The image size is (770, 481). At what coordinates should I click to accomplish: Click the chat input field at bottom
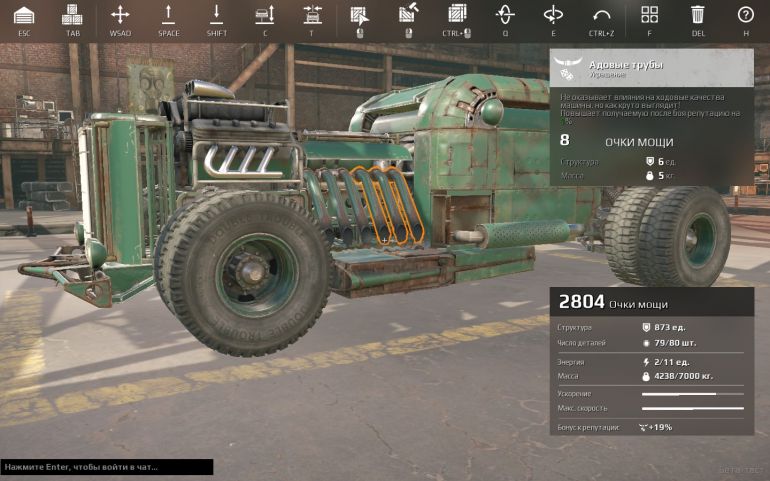106,467
